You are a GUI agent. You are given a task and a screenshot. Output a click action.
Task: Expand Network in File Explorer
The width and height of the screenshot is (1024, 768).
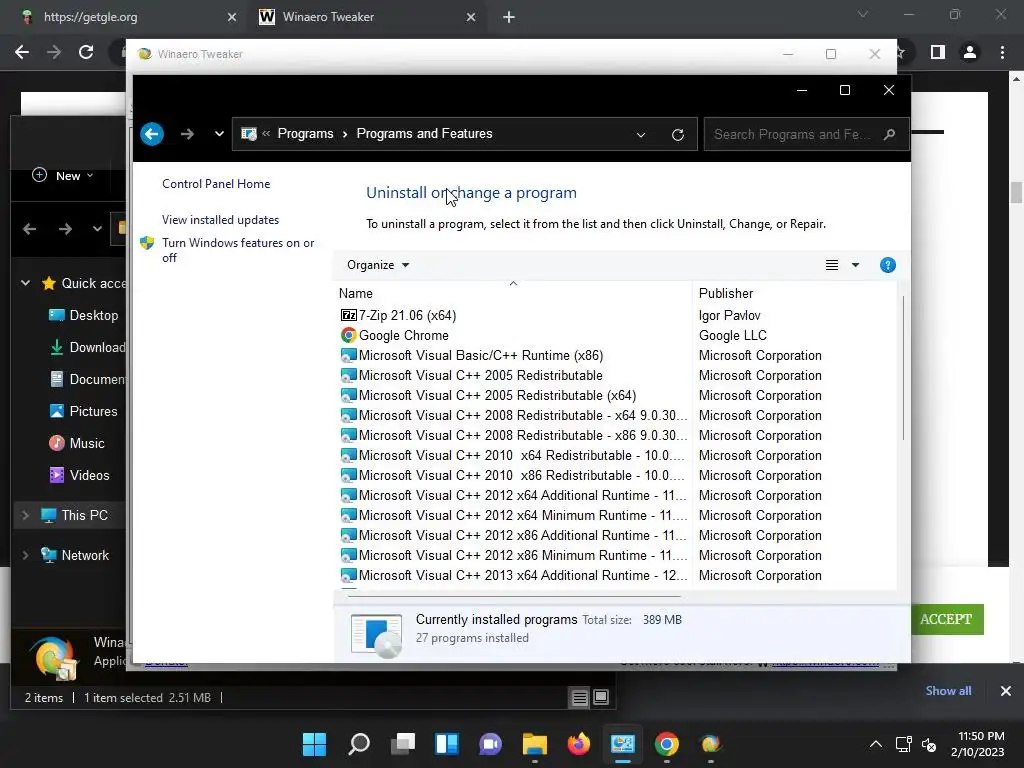[x=25, y=555]
